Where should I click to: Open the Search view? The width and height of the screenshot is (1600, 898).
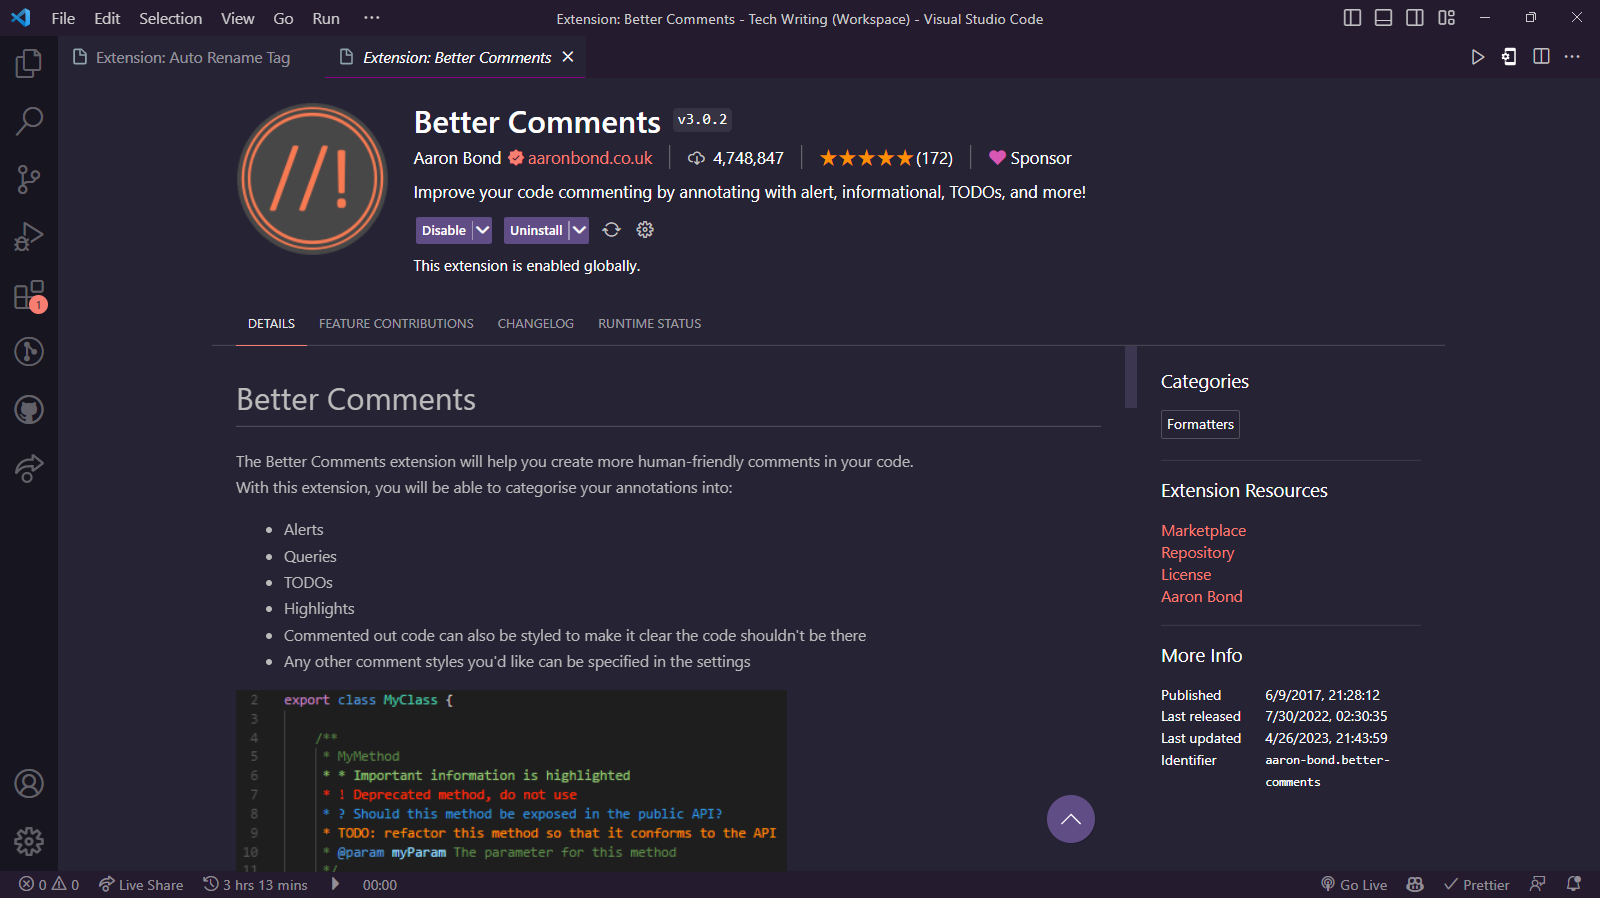click(29, 121)
